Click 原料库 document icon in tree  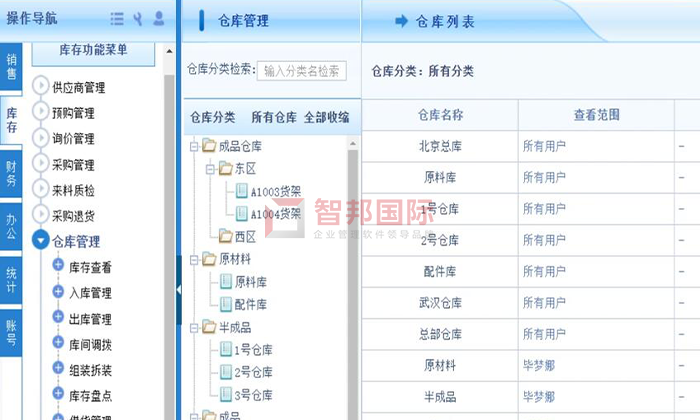click(226, 281)
